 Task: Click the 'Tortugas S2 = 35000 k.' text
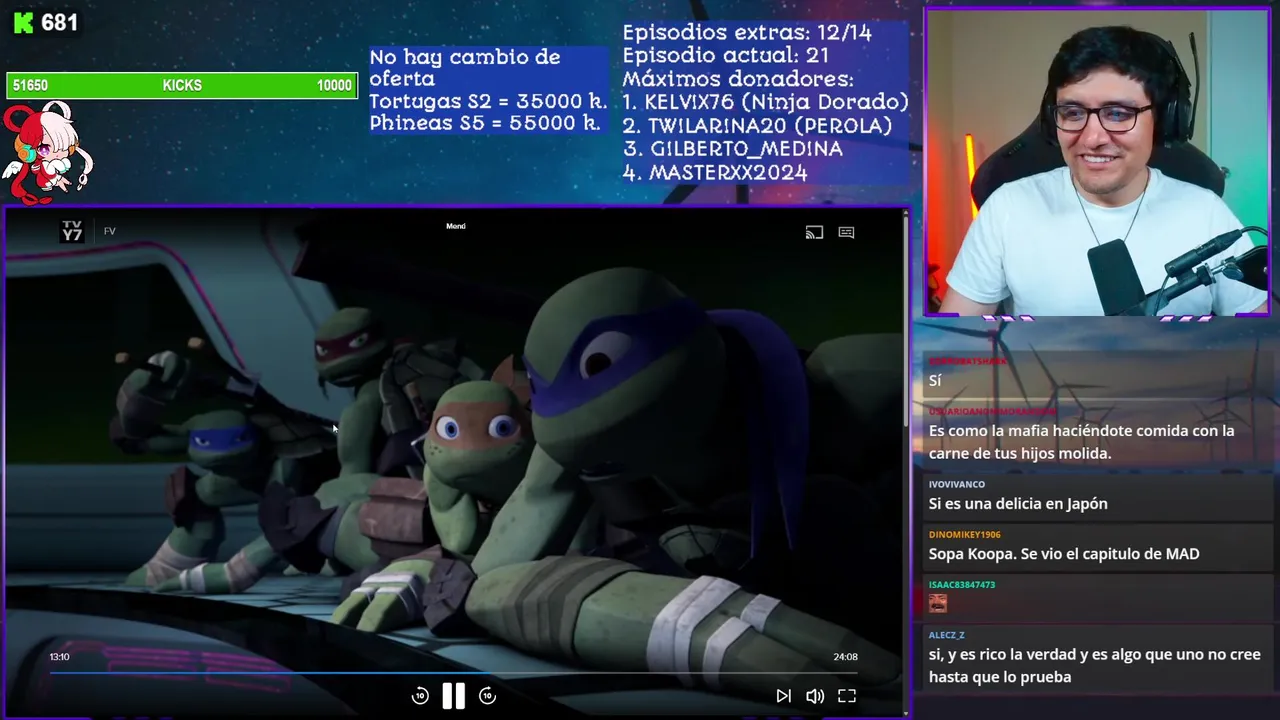pyautogui.click(x=488, y=101)
